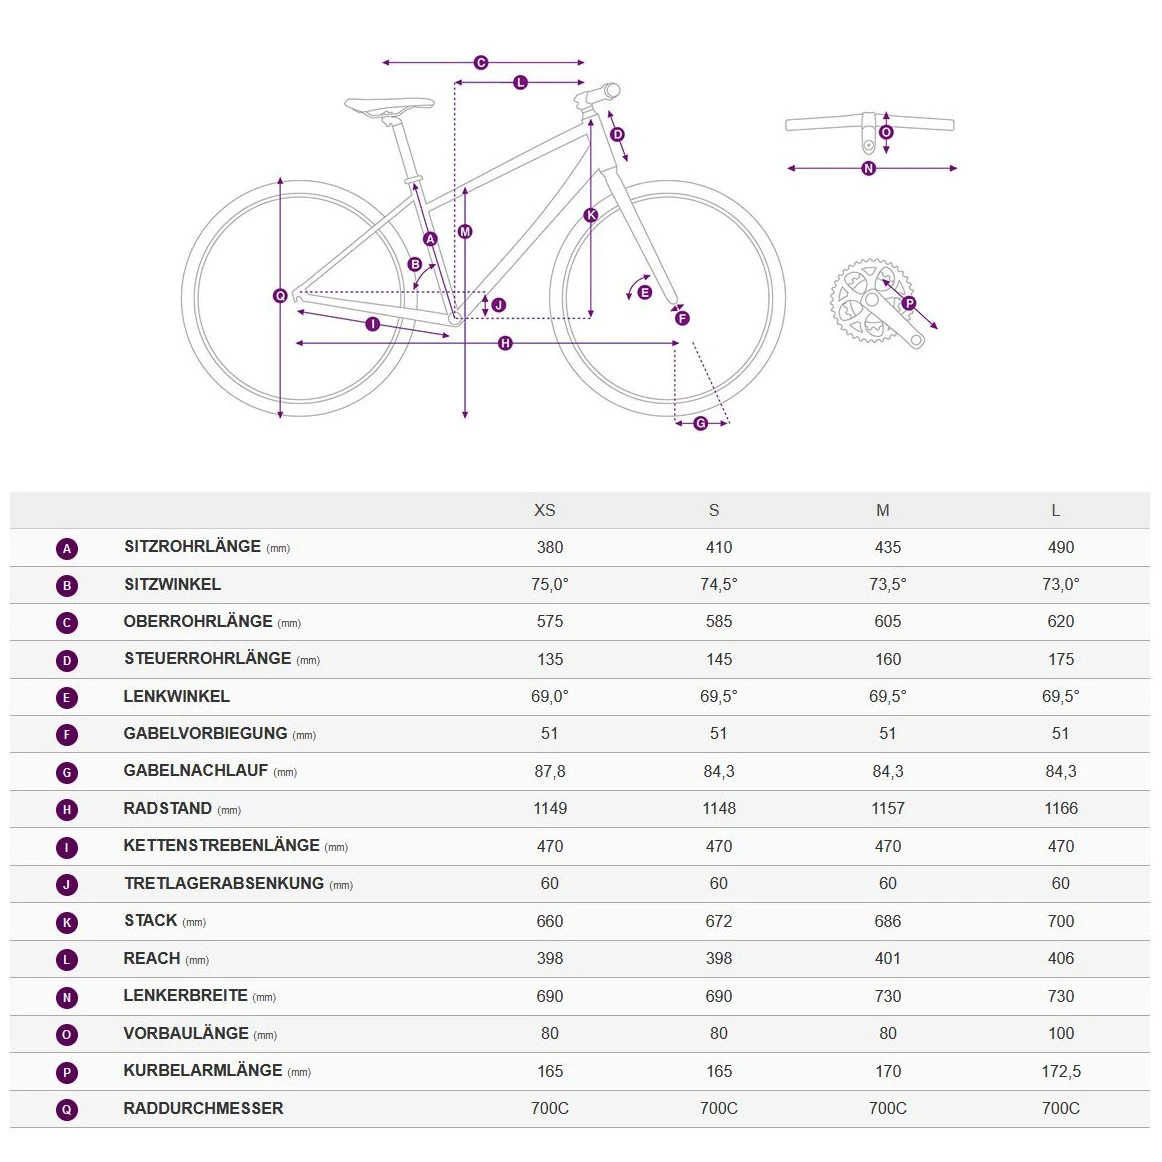Click the A badge beside Sitzrohrlänge row

(67, 548)
